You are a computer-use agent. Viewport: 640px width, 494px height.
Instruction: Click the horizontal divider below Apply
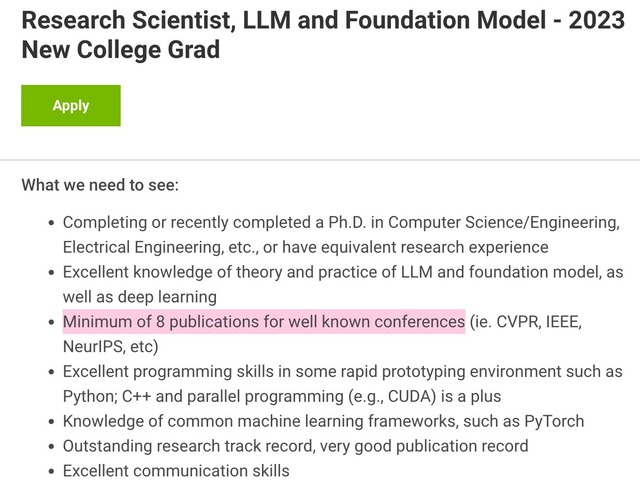pos(320,159)
